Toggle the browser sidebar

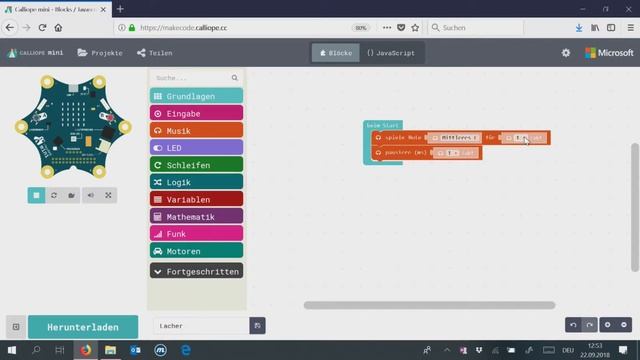click(x=611, y=28)
